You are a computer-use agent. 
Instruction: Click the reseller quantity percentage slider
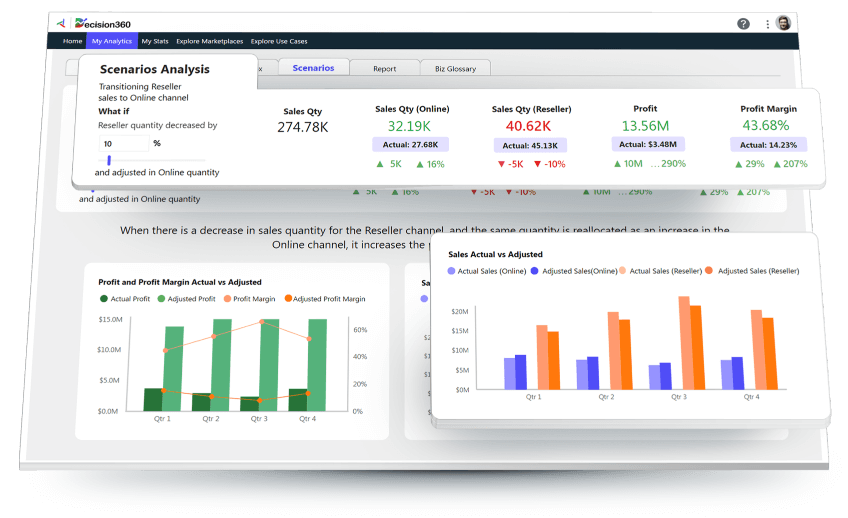[x=109, y=160]
